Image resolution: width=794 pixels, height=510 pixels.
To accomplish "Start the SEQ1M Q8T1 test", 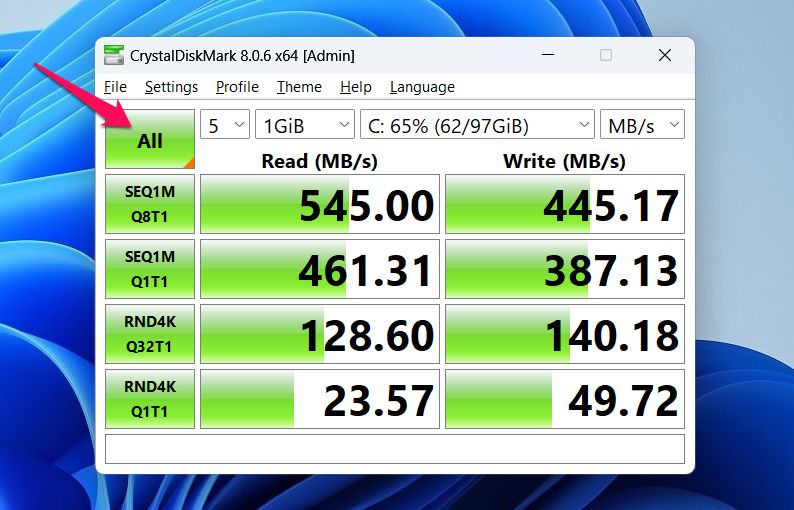I will click(x=150, y=204).
